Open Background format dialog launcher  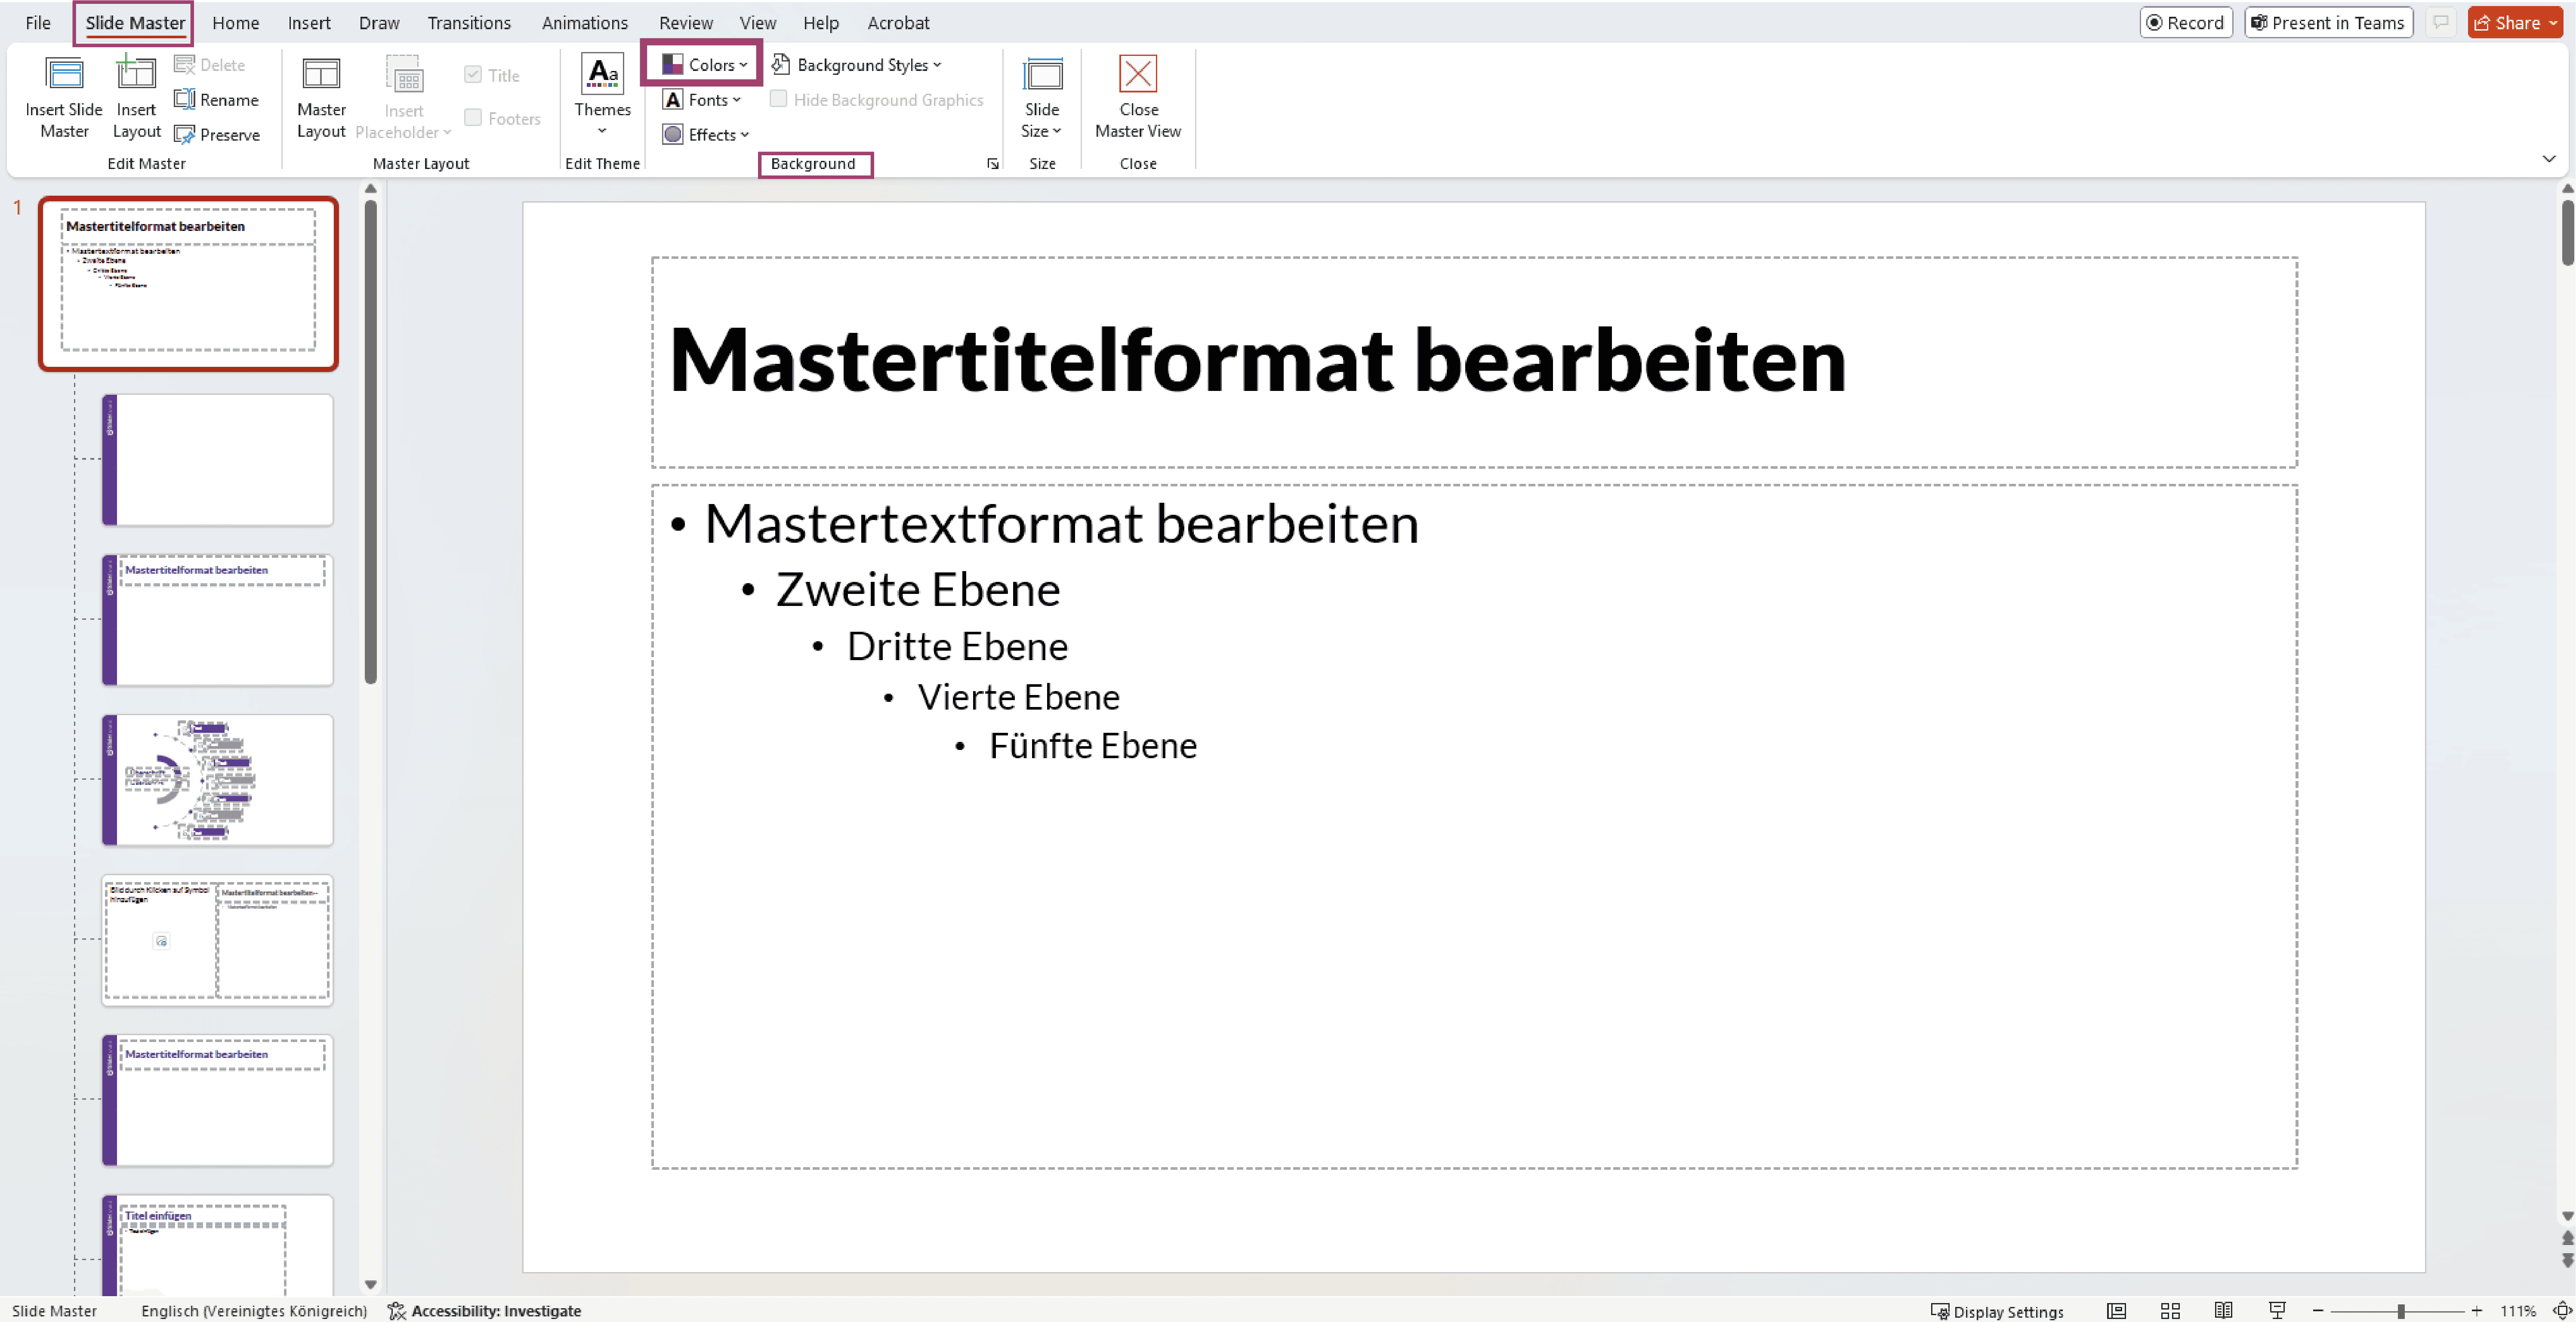pyautogui.click(x=992, y=164)
